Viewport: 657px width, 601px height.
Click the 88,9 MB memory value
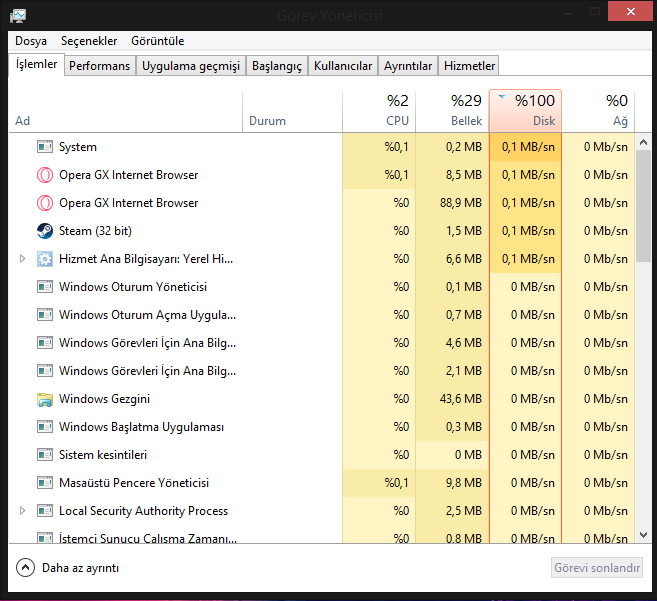point(461,203)
